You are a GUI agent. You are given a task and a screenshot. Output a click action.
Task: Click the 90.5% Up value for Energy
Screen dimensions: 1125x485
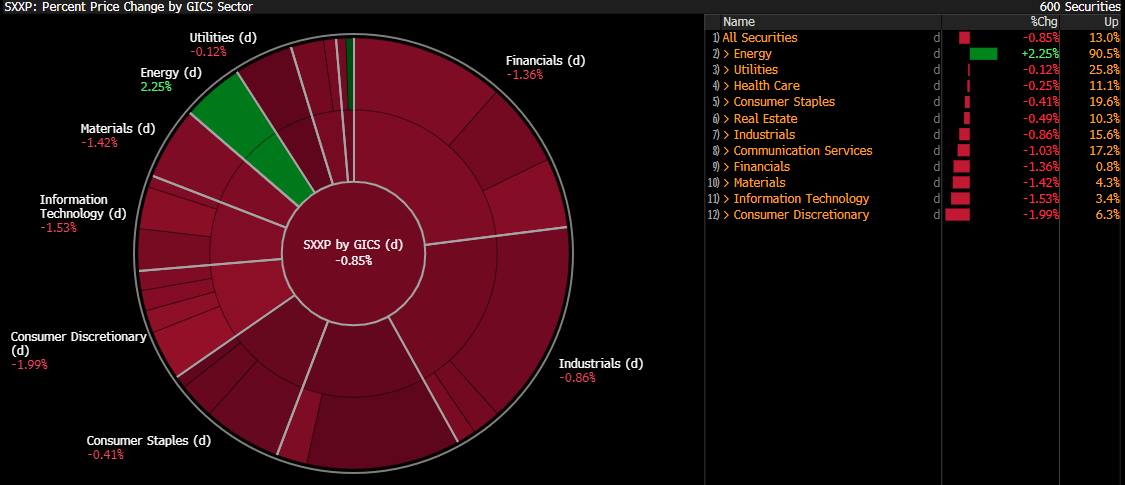(1103, 54)
